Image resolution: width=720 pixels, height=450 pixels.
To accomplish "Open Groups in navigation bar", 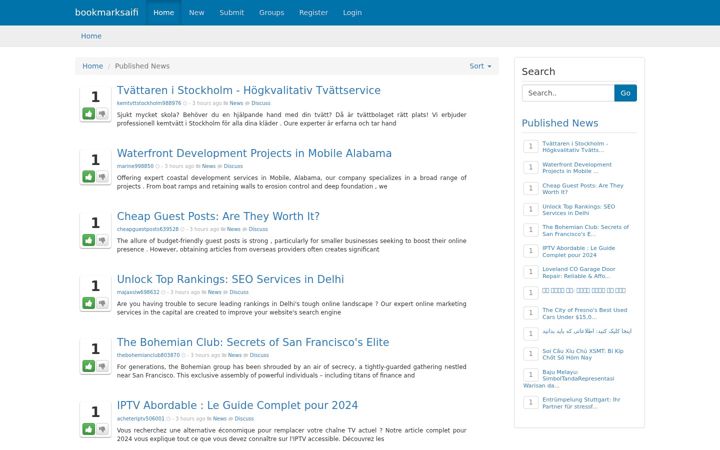I will [271, 12].
